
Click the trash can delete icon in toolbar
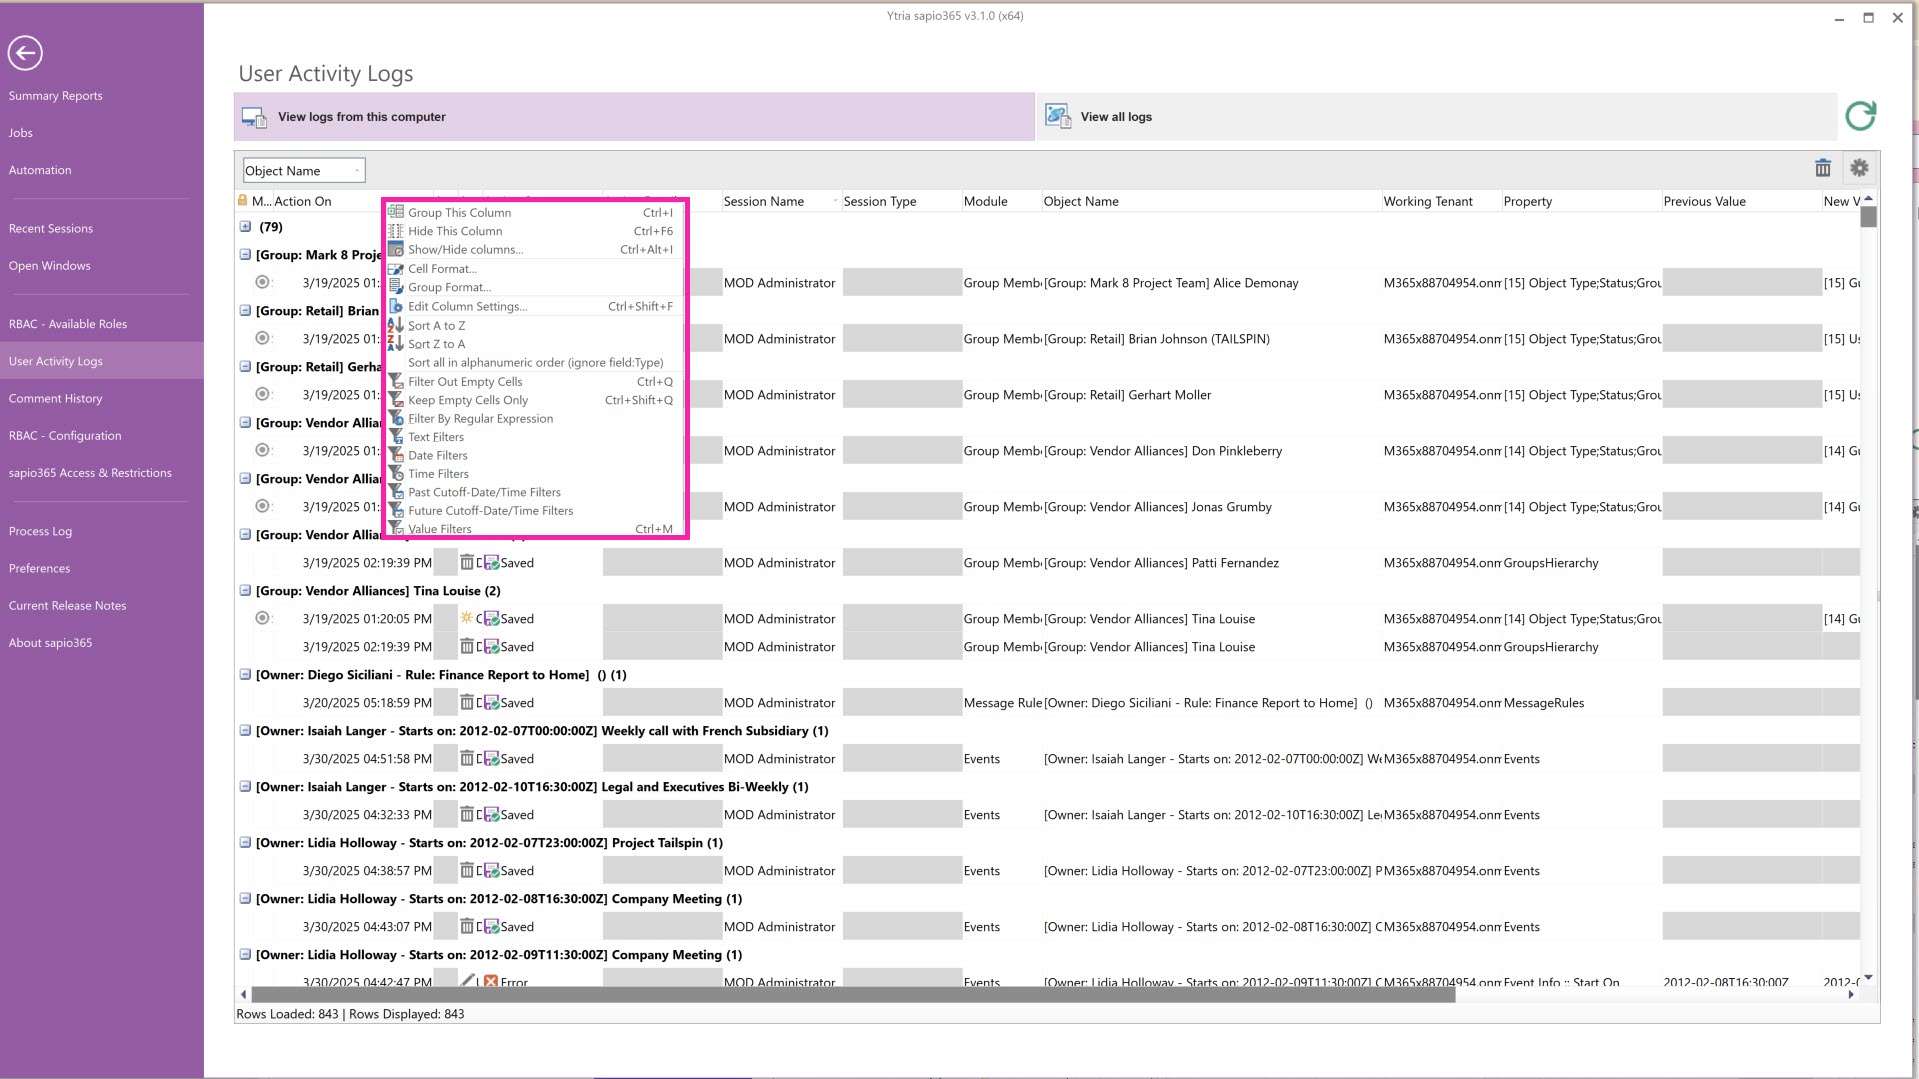coord(1822,169)
